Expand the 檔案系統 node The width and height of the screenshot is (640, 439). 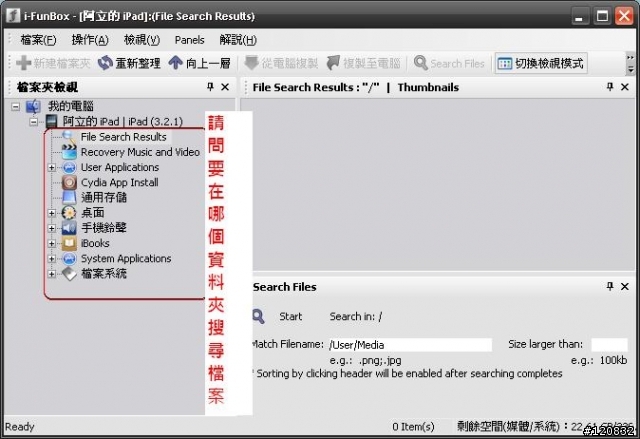click(52, 274)
